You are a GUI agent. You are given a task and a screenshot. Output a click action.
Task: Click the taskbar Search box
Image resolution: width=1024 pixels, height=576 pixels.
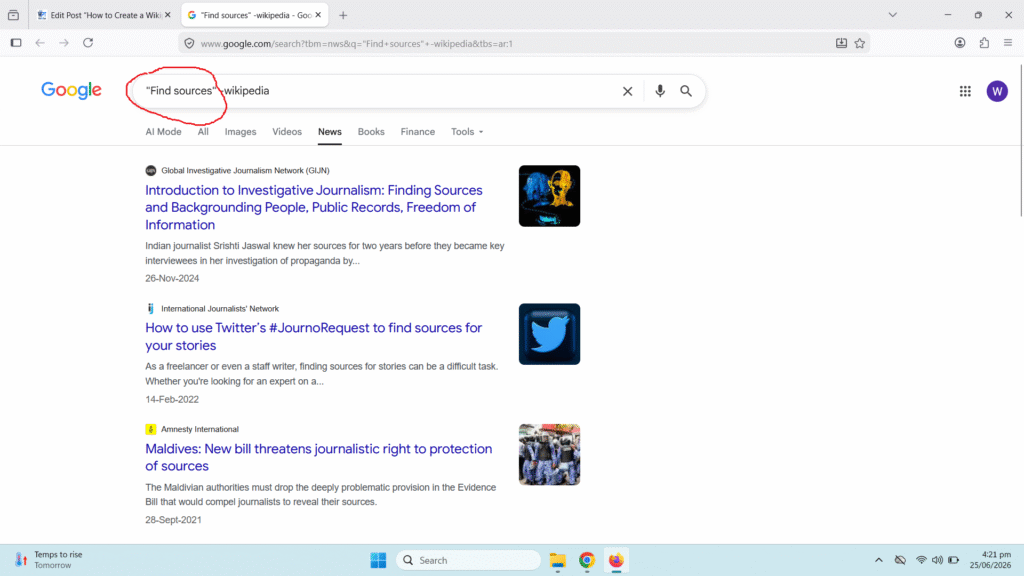pos(468,560)
